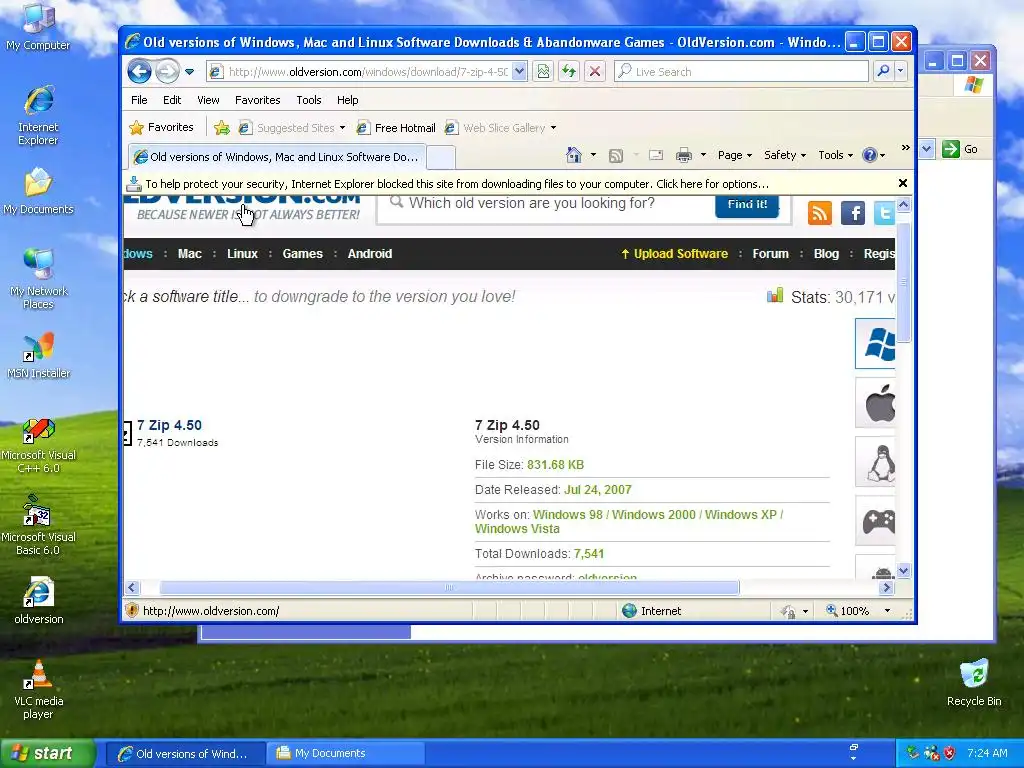1024x768 pixels.
Task: Open the File menu
Action: tap(139, 100)
